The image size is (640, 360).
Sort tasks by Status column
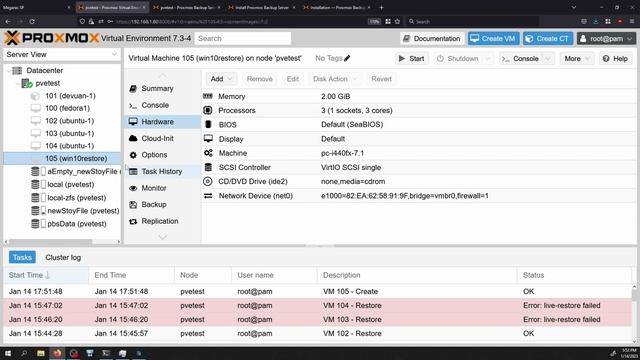coord(573,275)
